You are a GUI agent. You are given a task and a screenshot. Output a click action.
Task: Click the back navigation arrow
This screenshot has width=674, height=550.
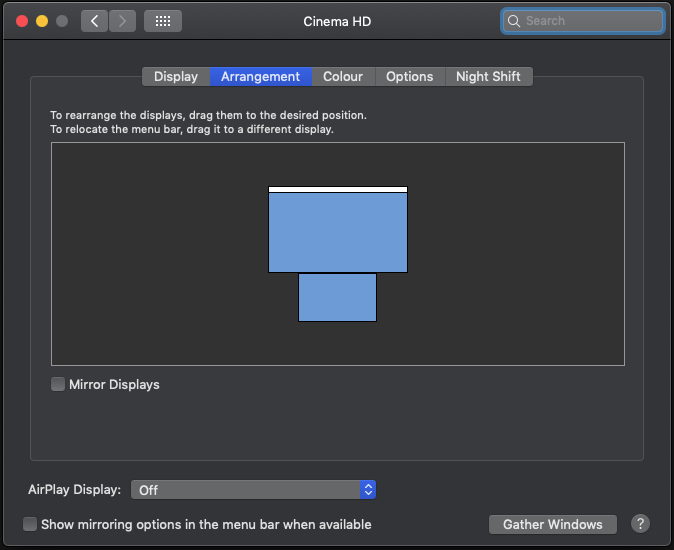(x=94, y=21)
